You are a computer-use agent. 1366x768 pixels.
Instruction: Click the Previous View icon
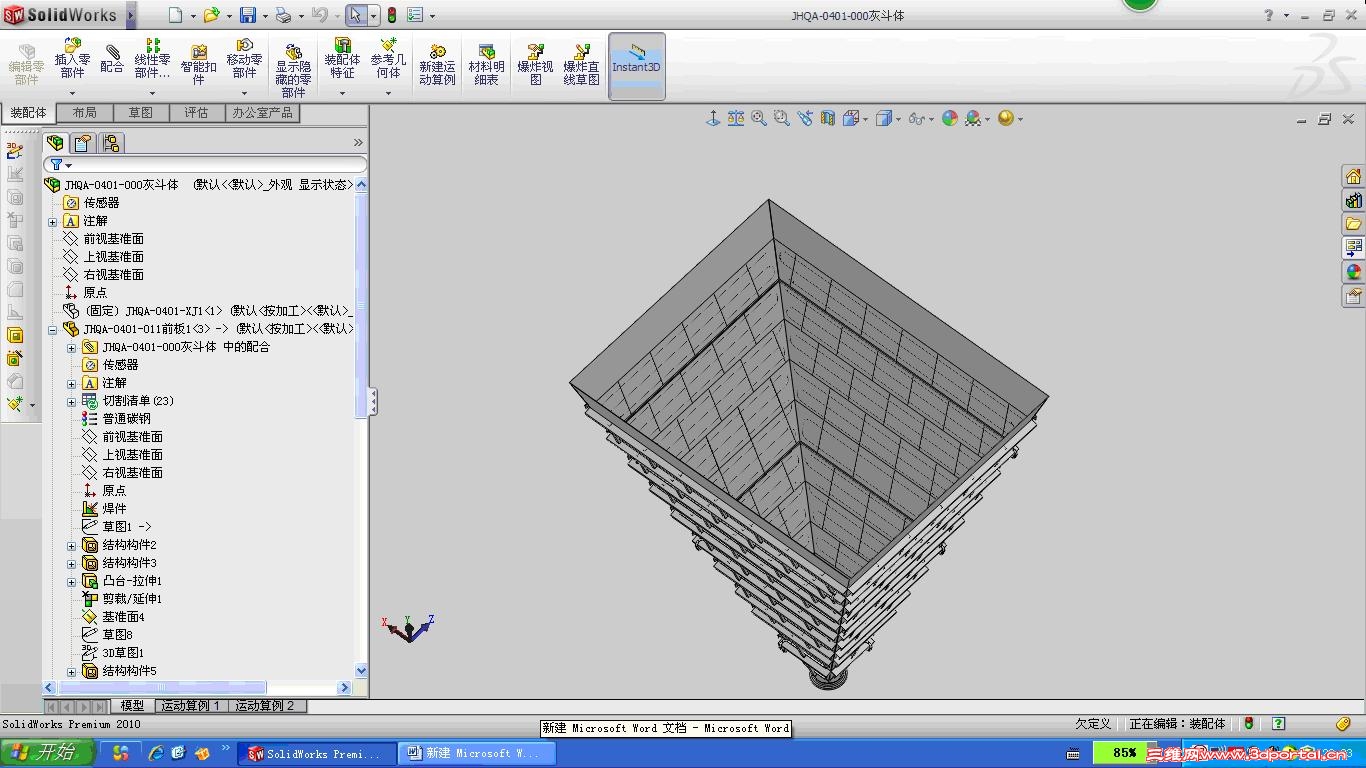[805, 118]
